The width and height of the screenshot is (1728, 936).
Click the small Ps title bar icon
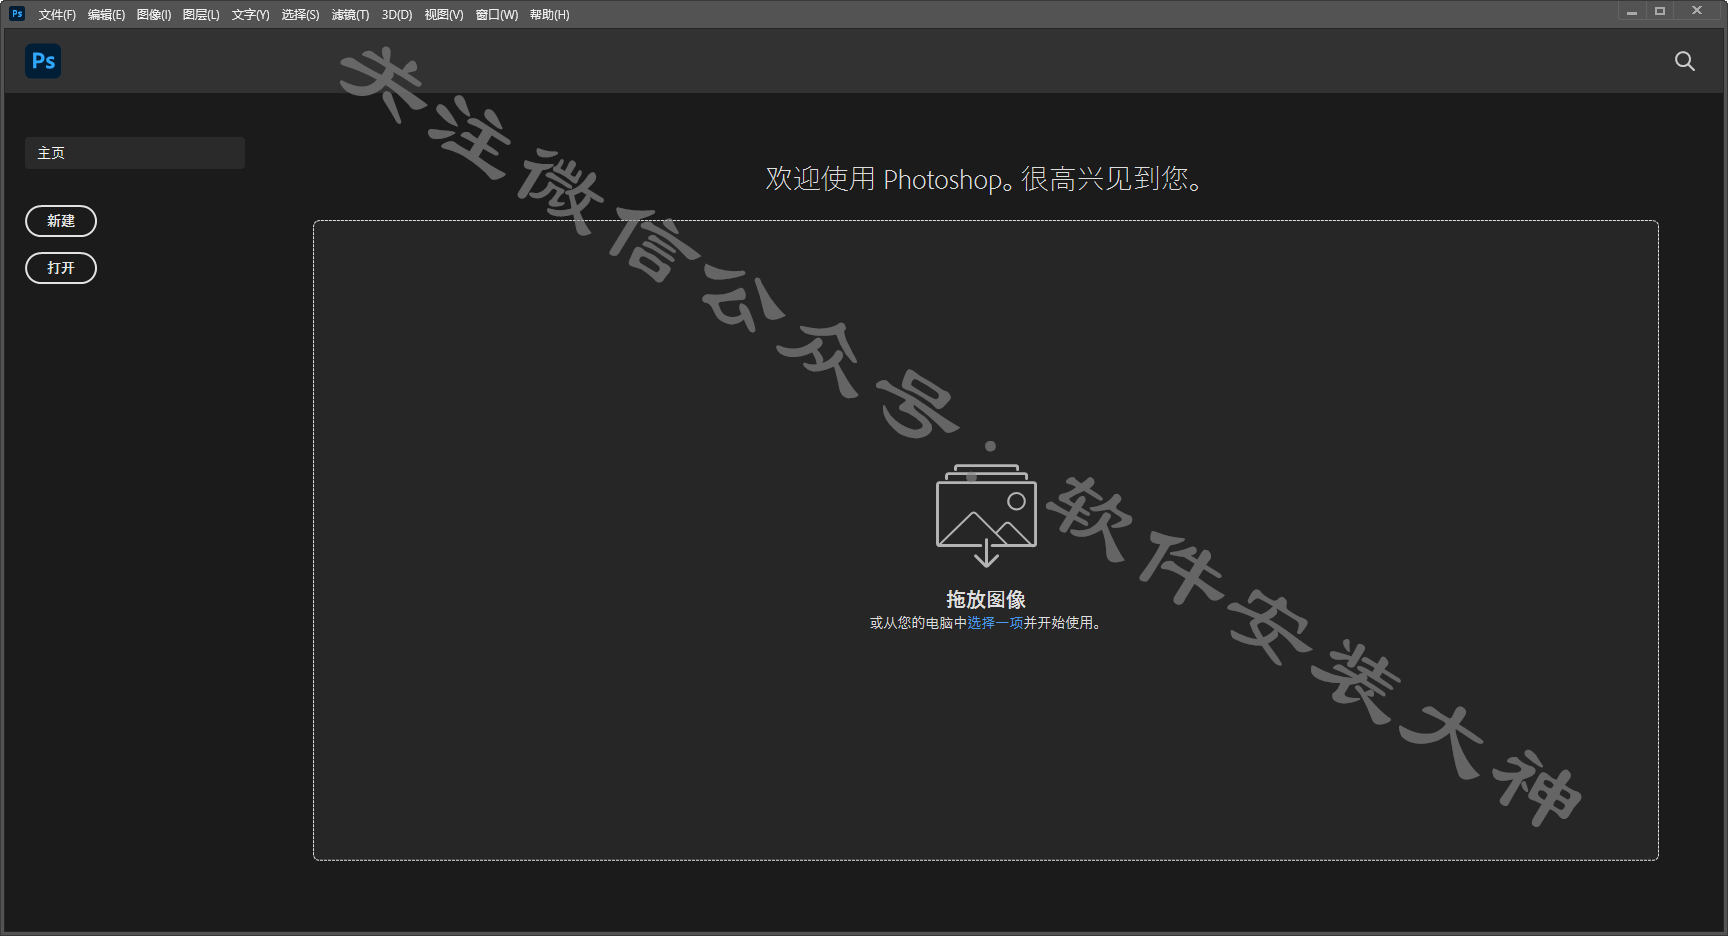(17, 14)
